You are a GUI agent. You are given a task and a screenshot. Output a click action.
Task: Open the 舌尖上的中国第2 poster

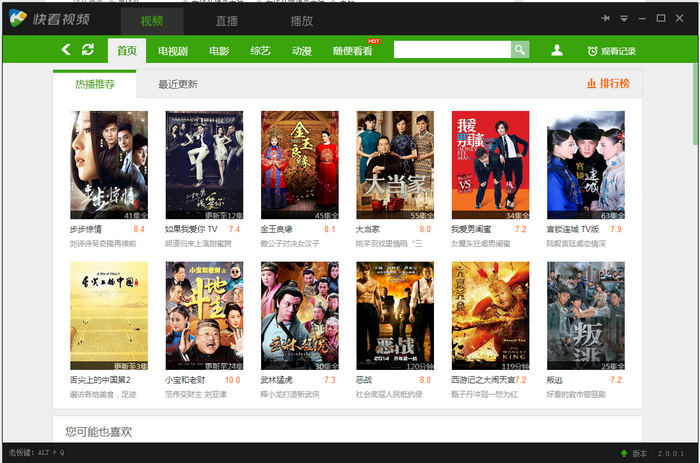109,316
